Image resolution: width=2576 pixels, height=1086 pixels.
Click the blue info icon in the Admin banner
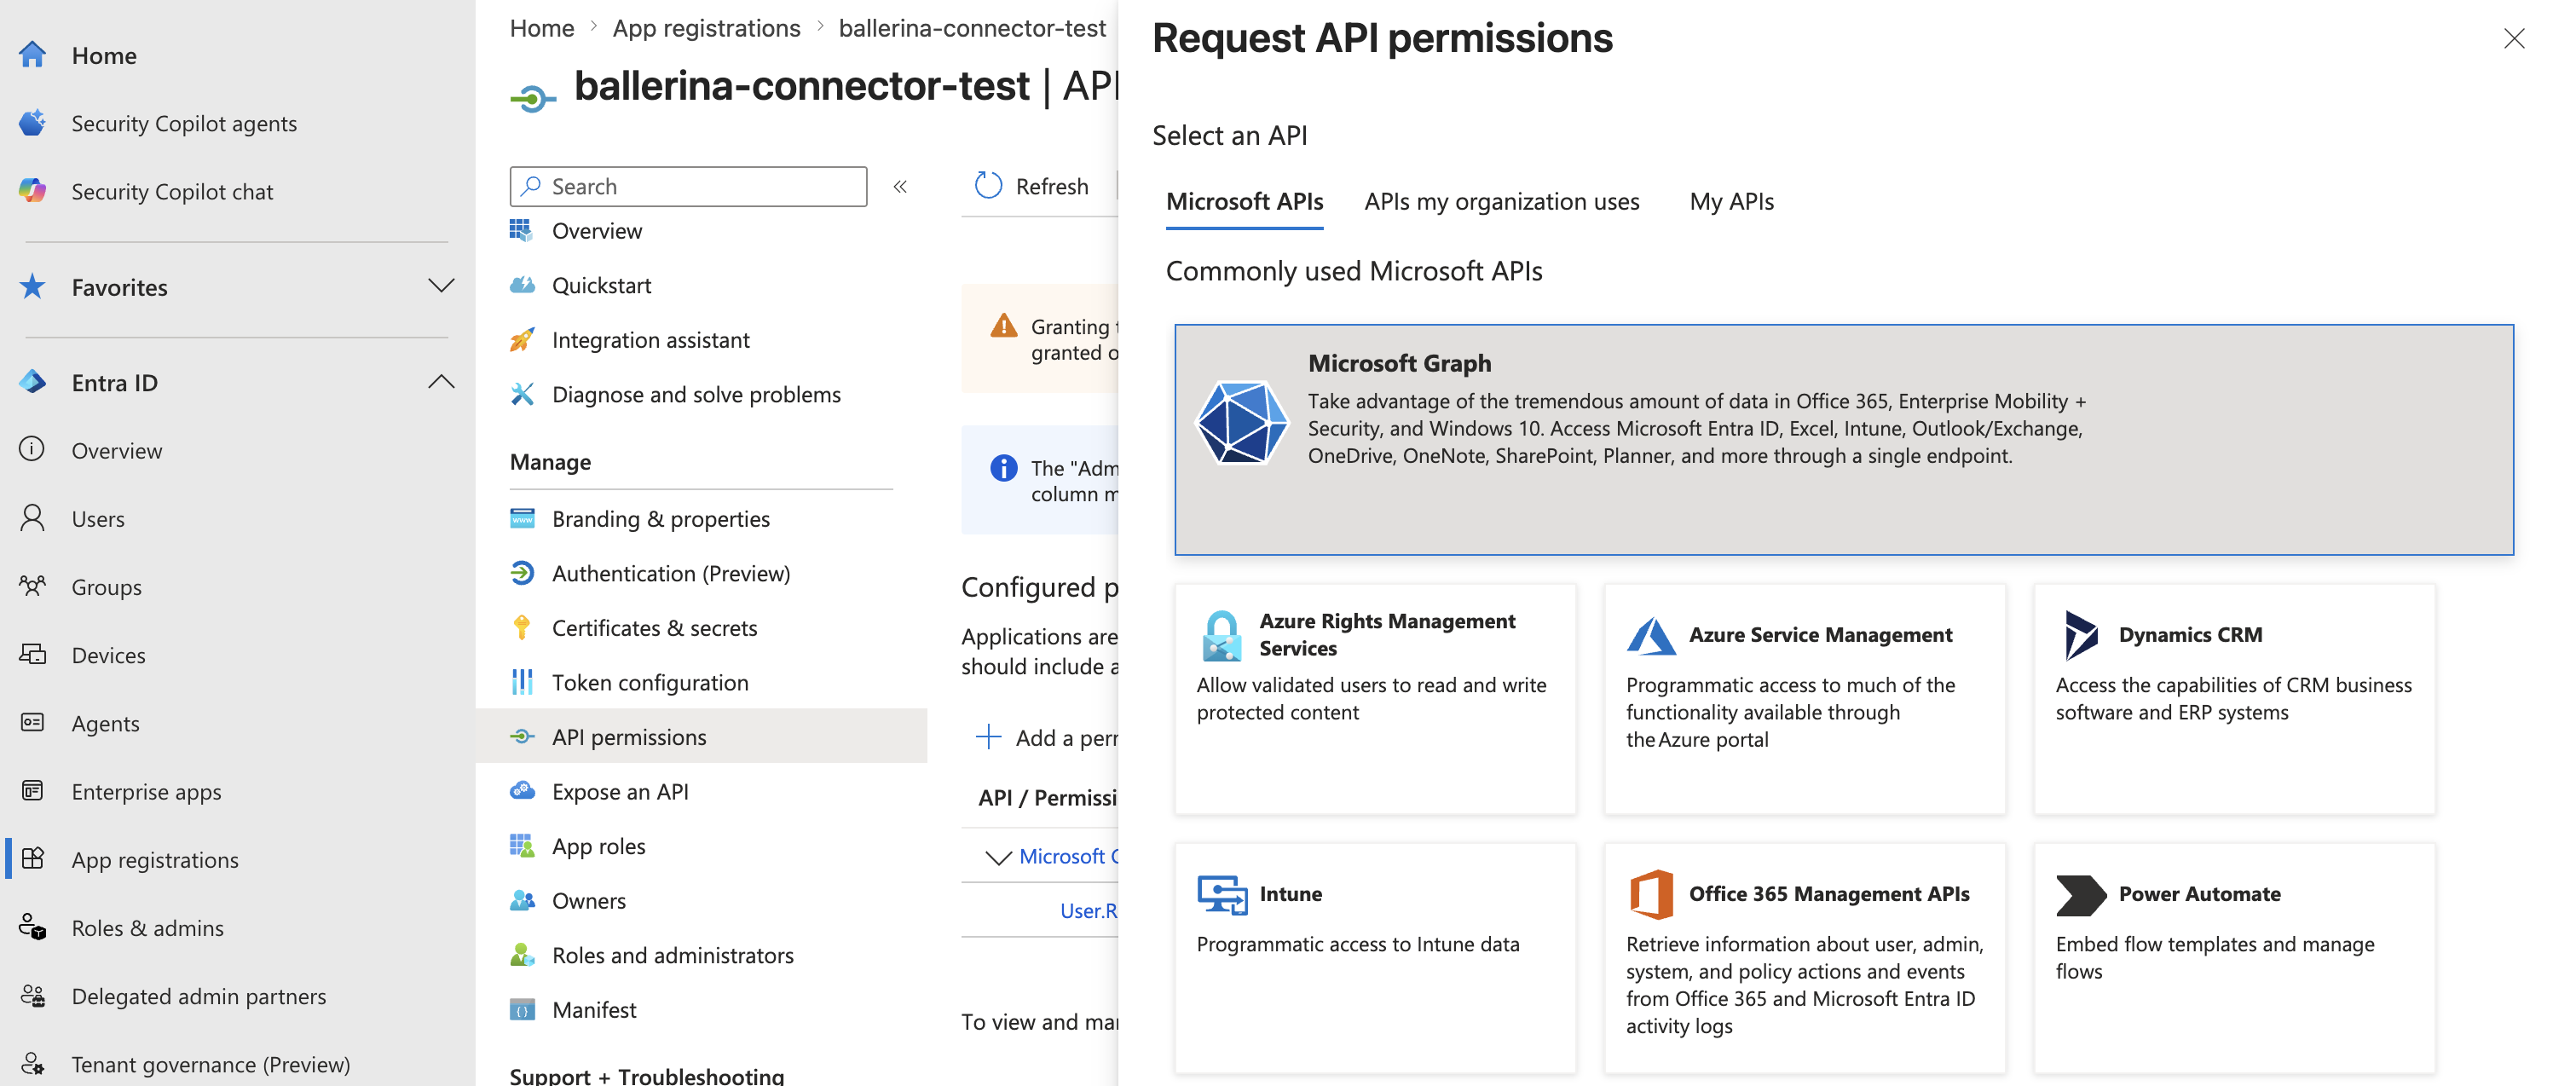pos(1003,467)
